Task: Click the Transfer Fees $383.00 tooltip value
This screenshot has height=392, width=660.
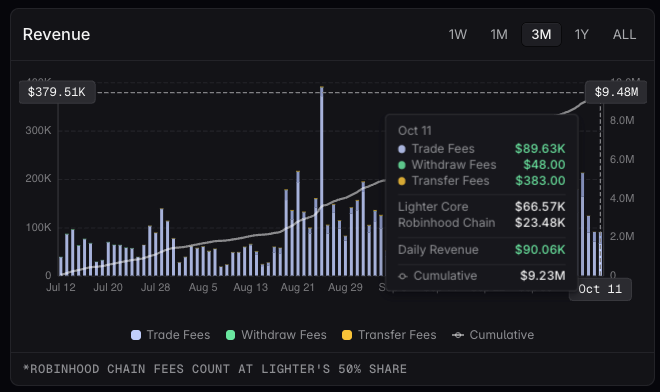Action: [x=540, y=181]
